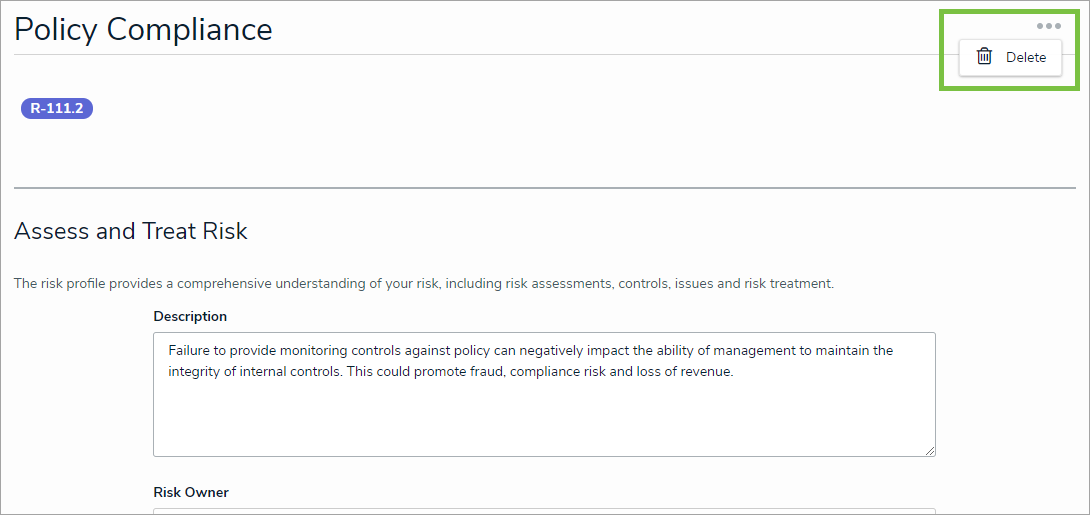
Task: Click the word 'fraud' in the Description
Action: click(x=488, y=371)
